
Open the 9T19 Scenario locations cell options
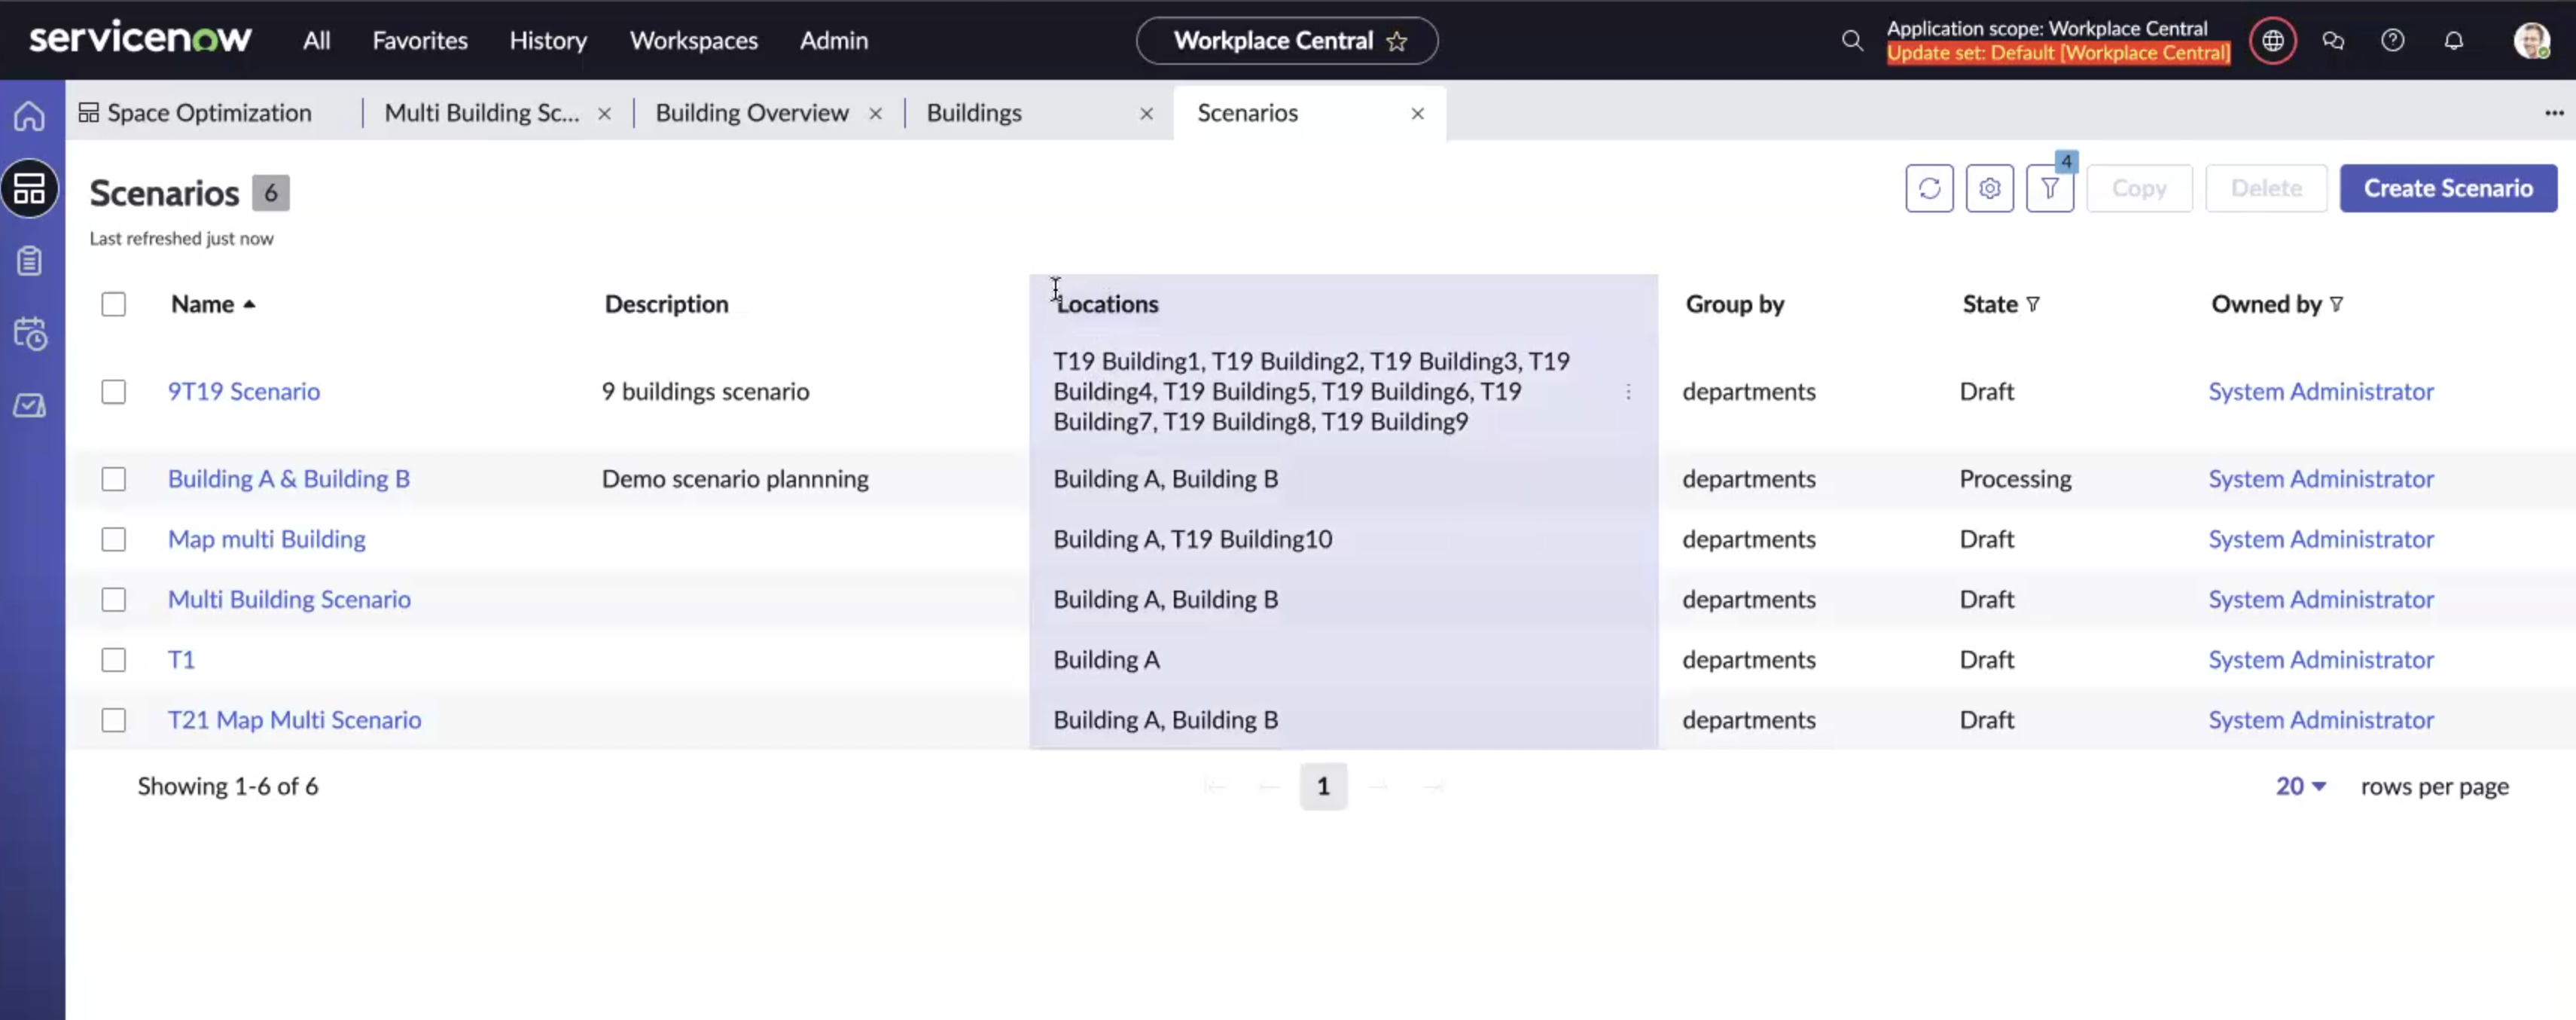[x=1628, y=392]
